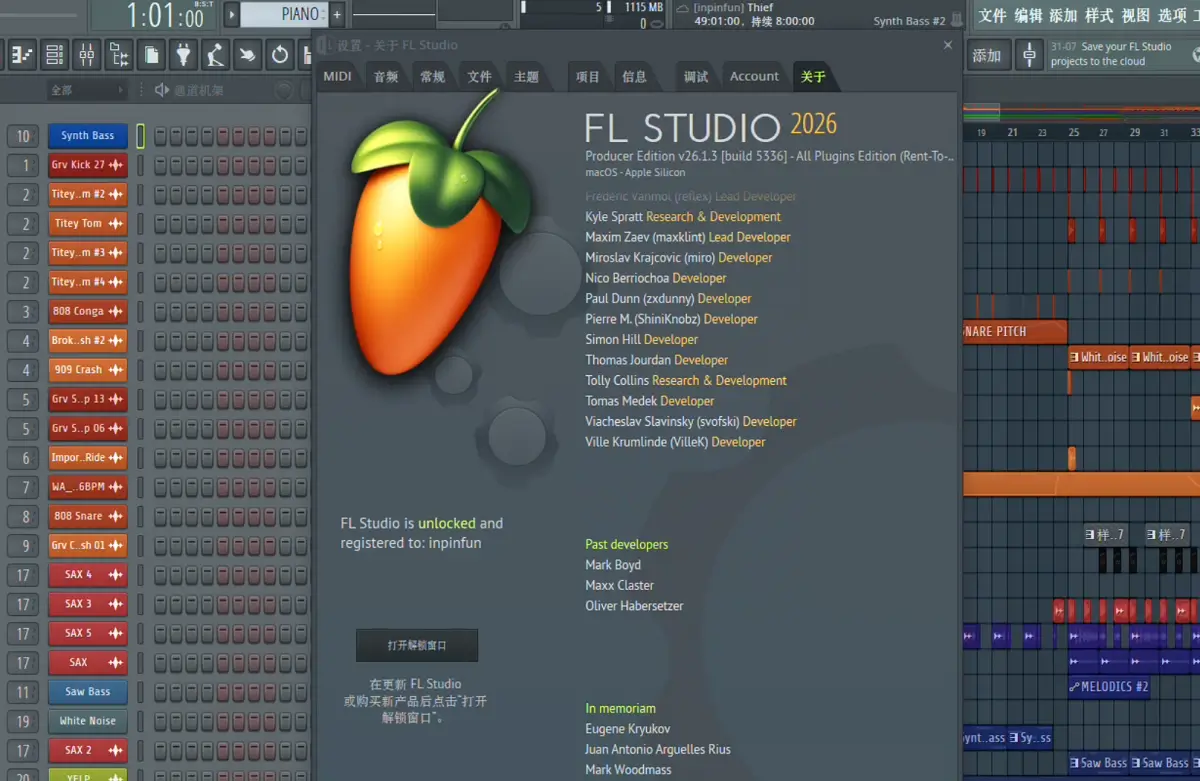Click waveform icon on 808 Conga channel
The height and width of the screenshot is (781, 1200).
(117, 311)
